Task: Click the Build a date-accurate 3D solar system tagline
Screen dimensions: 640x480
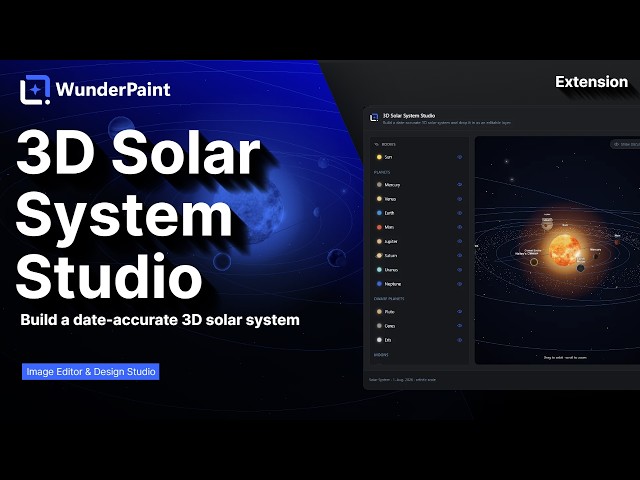Action: pos(160,320)
